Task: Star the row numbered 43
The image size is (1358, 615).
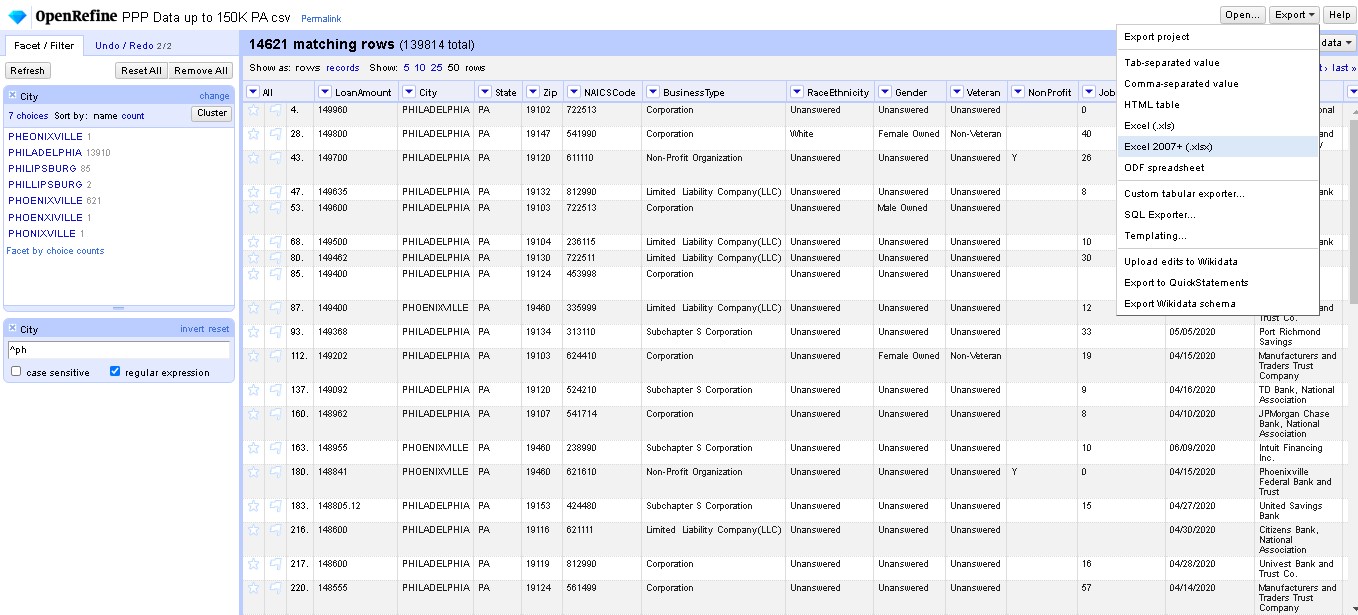Action: [x=253, y=158]
